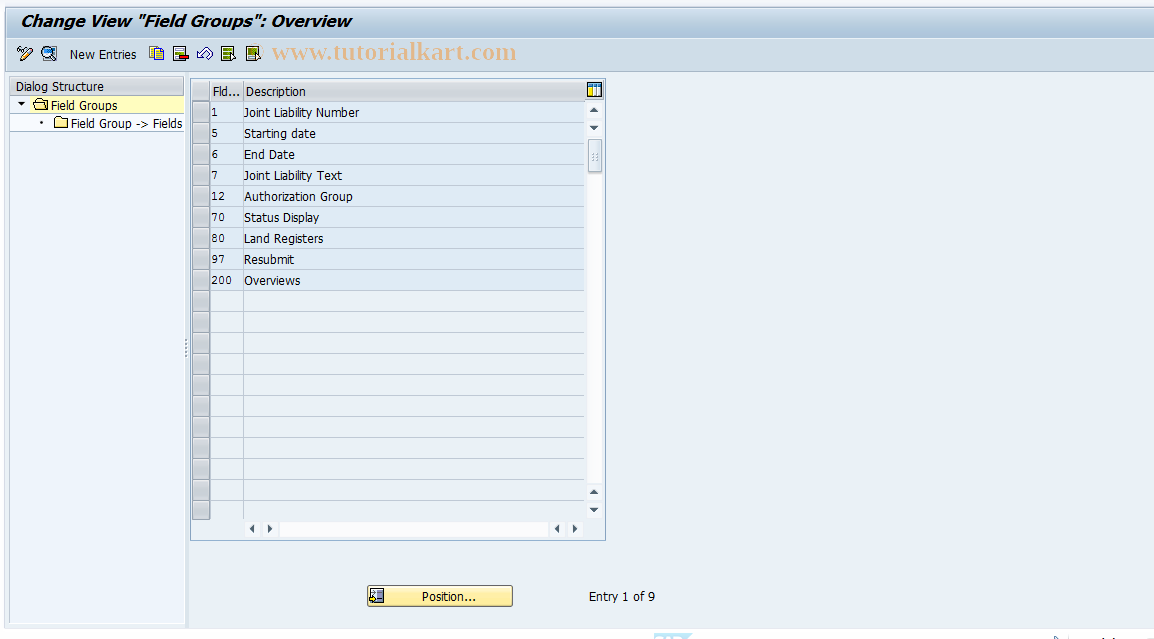Image resolution: width=1154 pixels, height=639 pixels.
Task: Collapse the Field Groups tree node
Action: coord(21,105)
